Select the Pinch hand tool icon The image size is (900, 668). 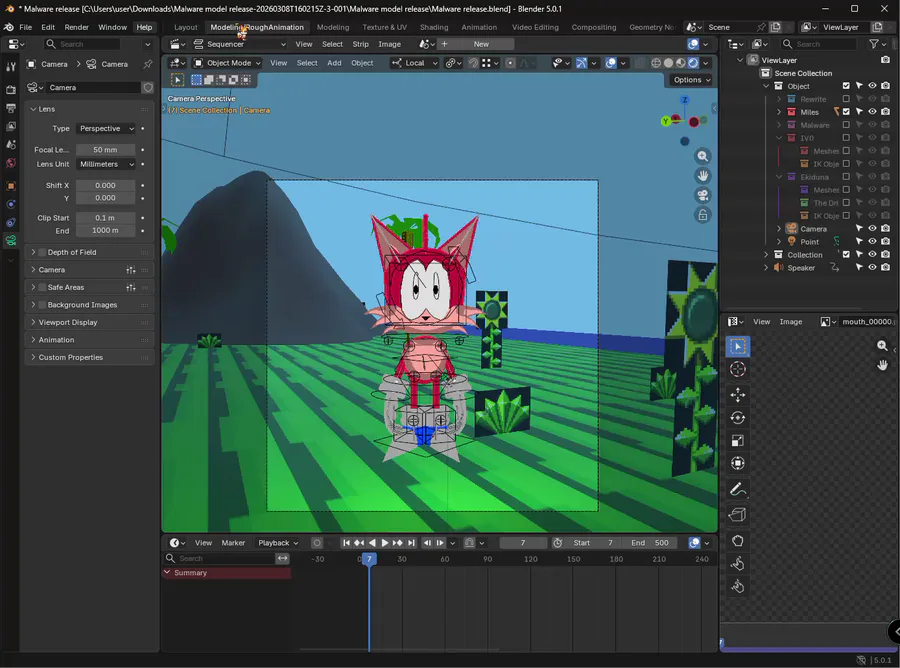click(x=738, y=587)
